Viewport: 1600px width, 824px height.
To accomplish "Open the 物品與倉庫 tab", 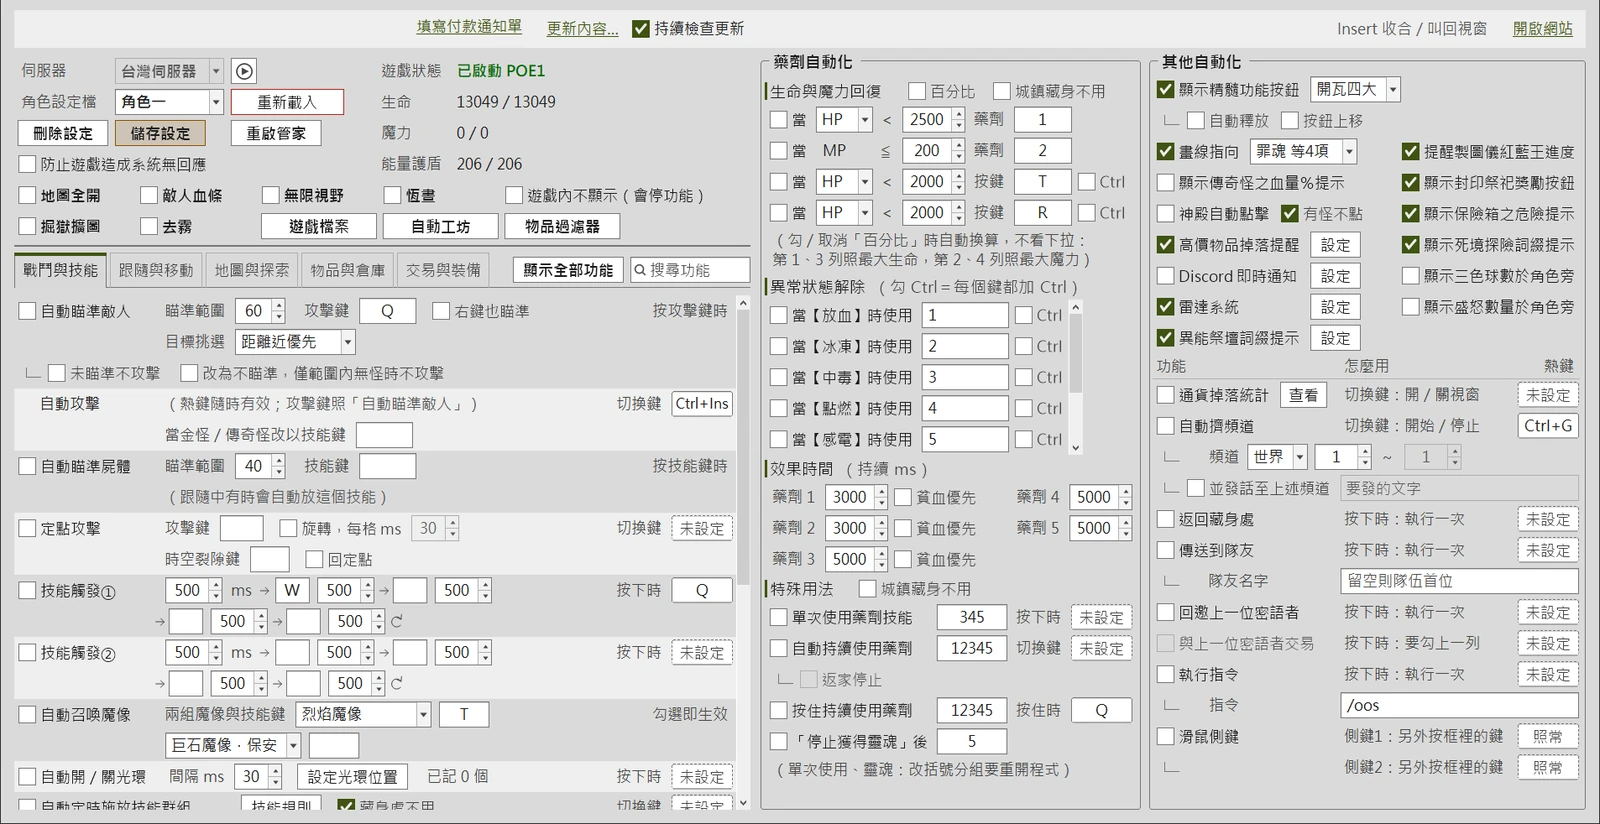I will [x=348, y=270].
